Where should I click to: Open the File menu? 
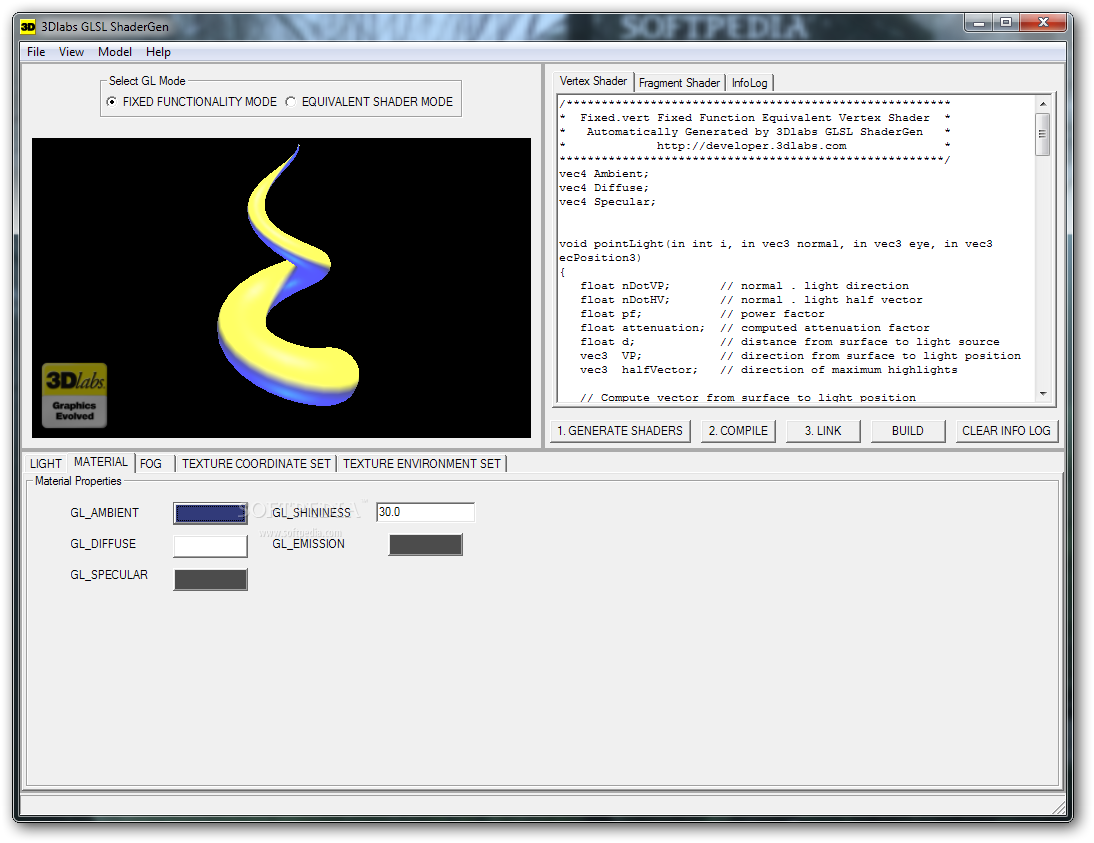coord(36,52)
